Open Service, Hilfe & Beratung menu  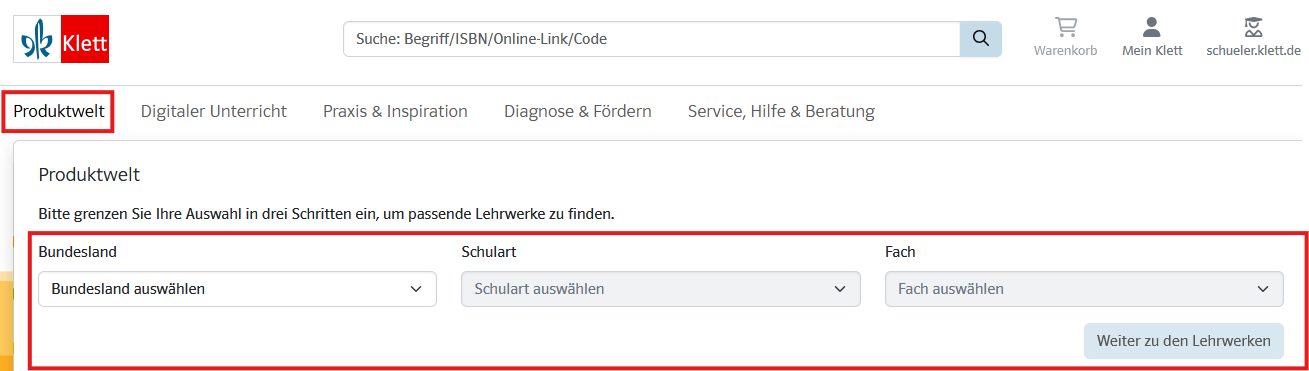point(781,111)
